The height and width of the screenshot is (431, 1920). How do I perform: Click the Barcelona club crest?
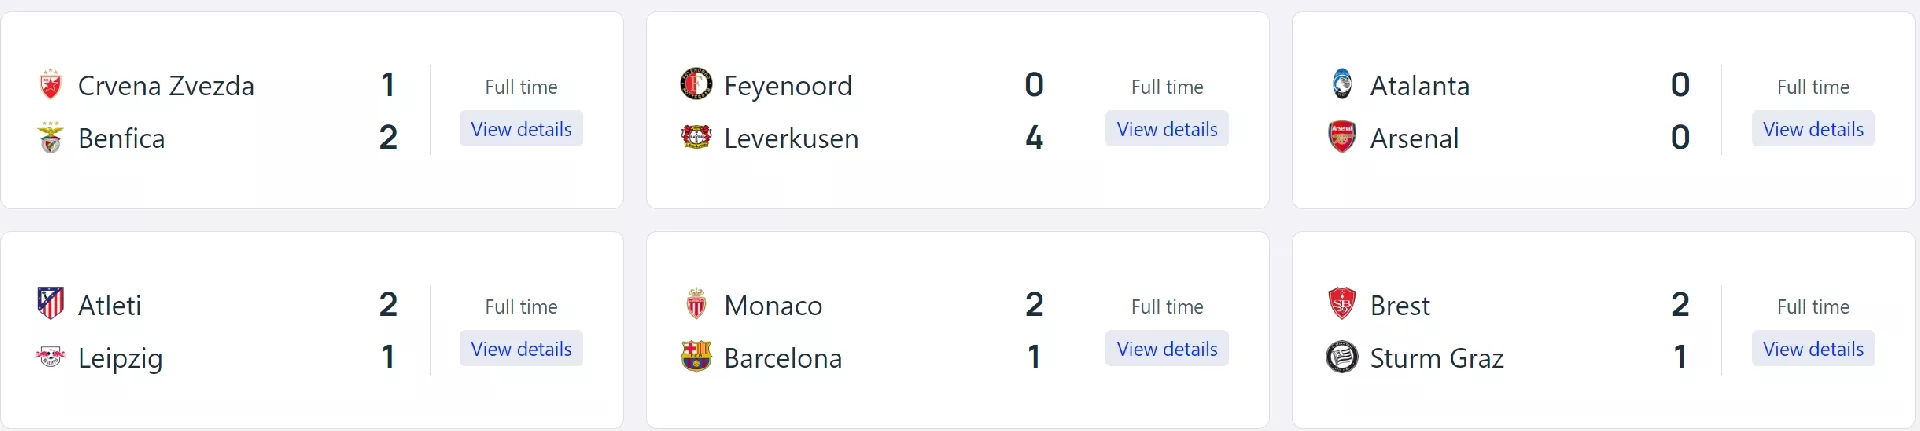[696, 357]
